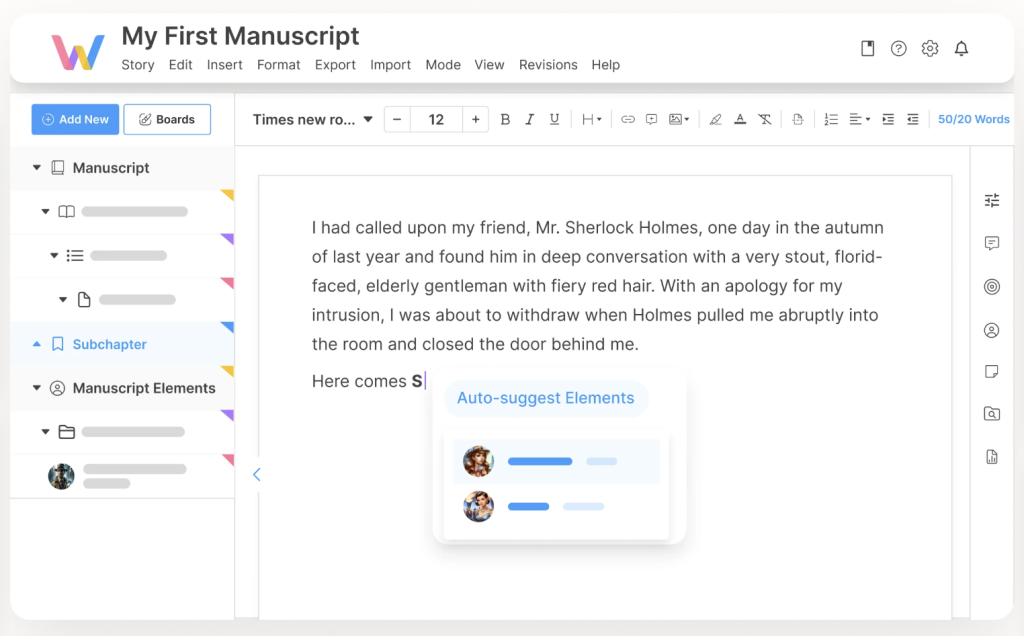The image size is (1024, 636).
Task: Toggle italic text formatting
Action: pyautogui.click(x=530, y=119)
